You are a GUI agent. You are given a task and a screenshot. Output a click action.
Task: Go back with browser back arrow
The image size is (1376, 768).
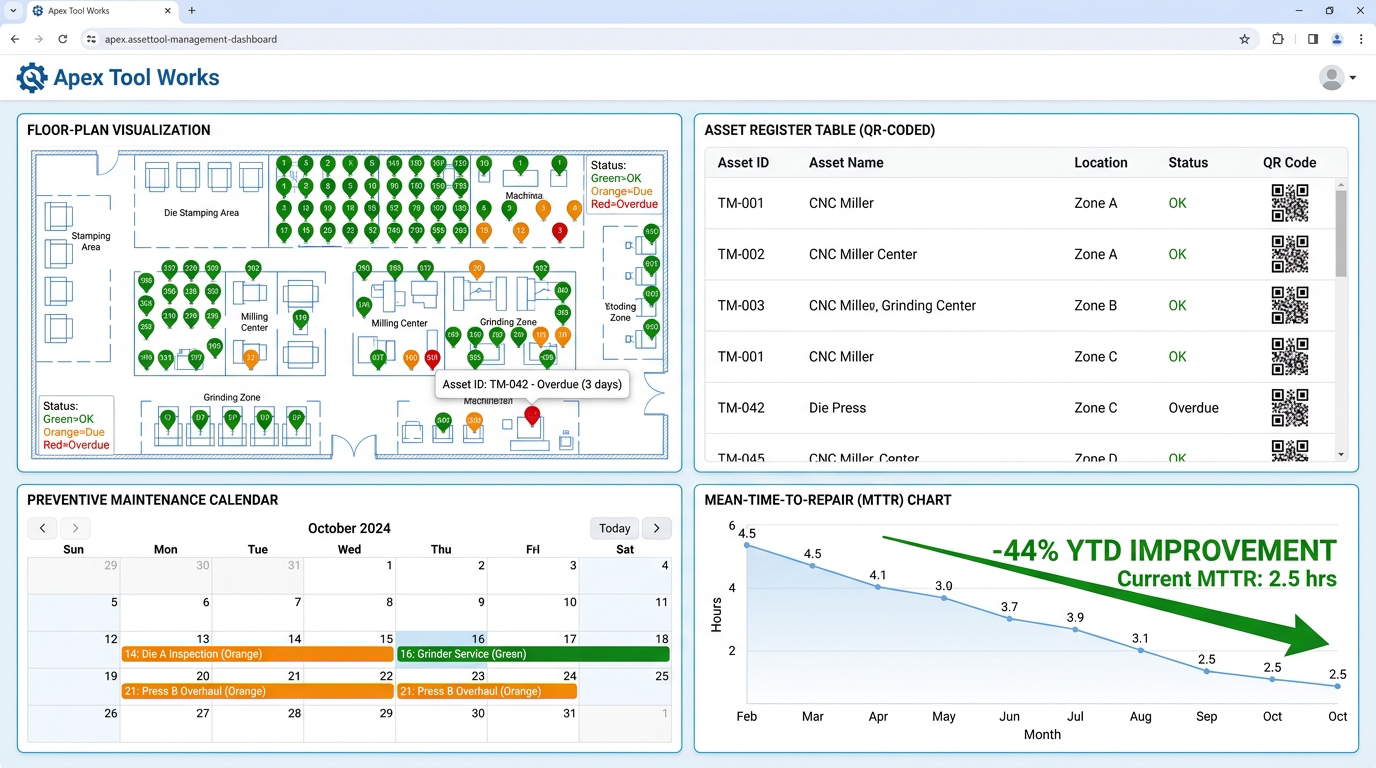click(15, 39)
